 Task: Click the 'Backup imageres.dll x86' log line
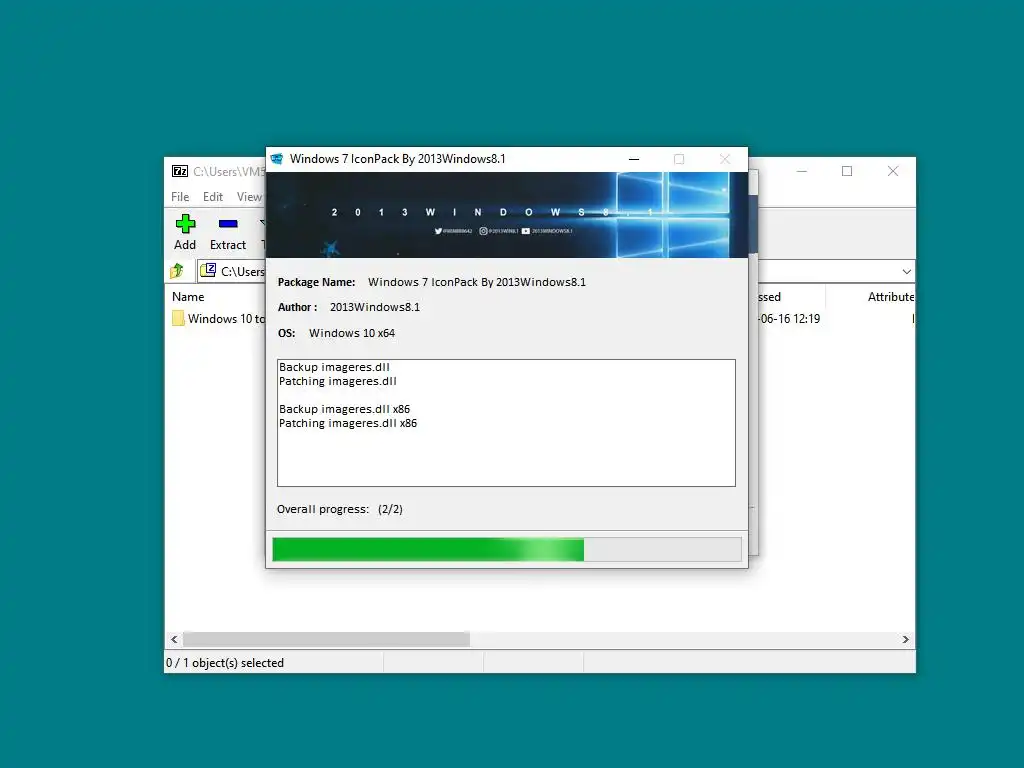coord(344,409)
